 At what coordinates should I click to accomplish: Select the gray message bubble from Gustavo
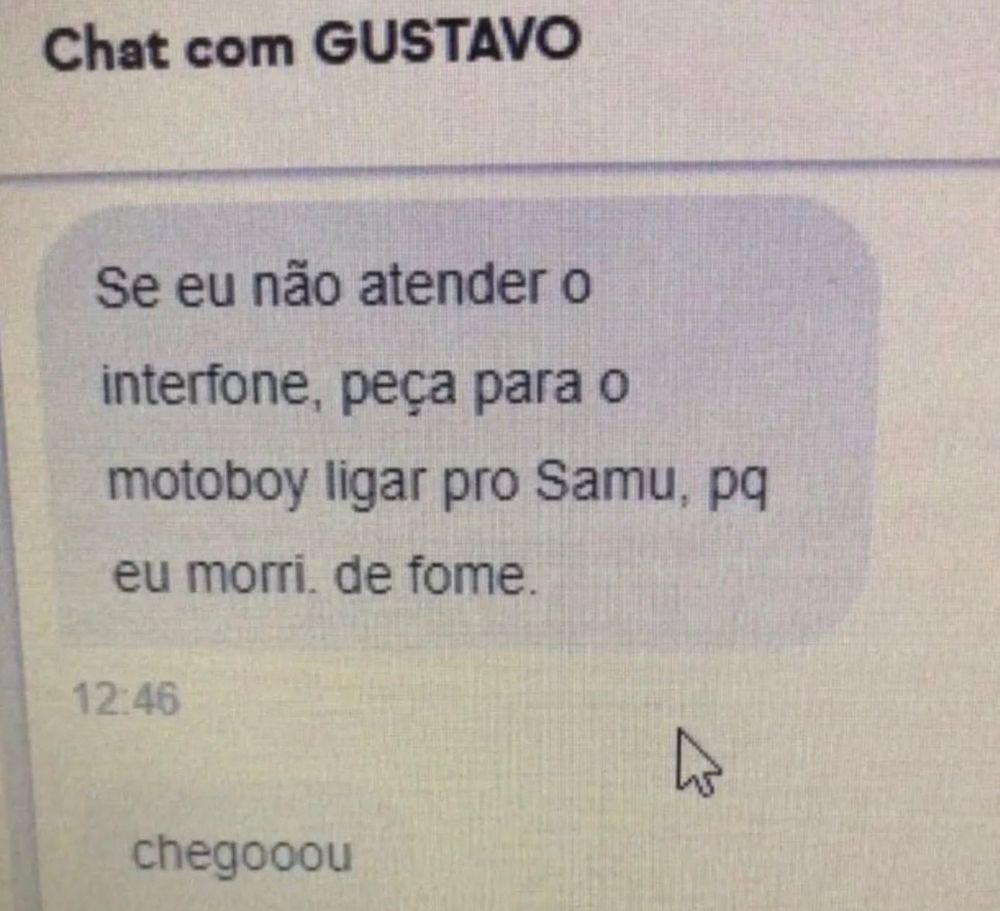pyautogui.click(x=460, y=421)
